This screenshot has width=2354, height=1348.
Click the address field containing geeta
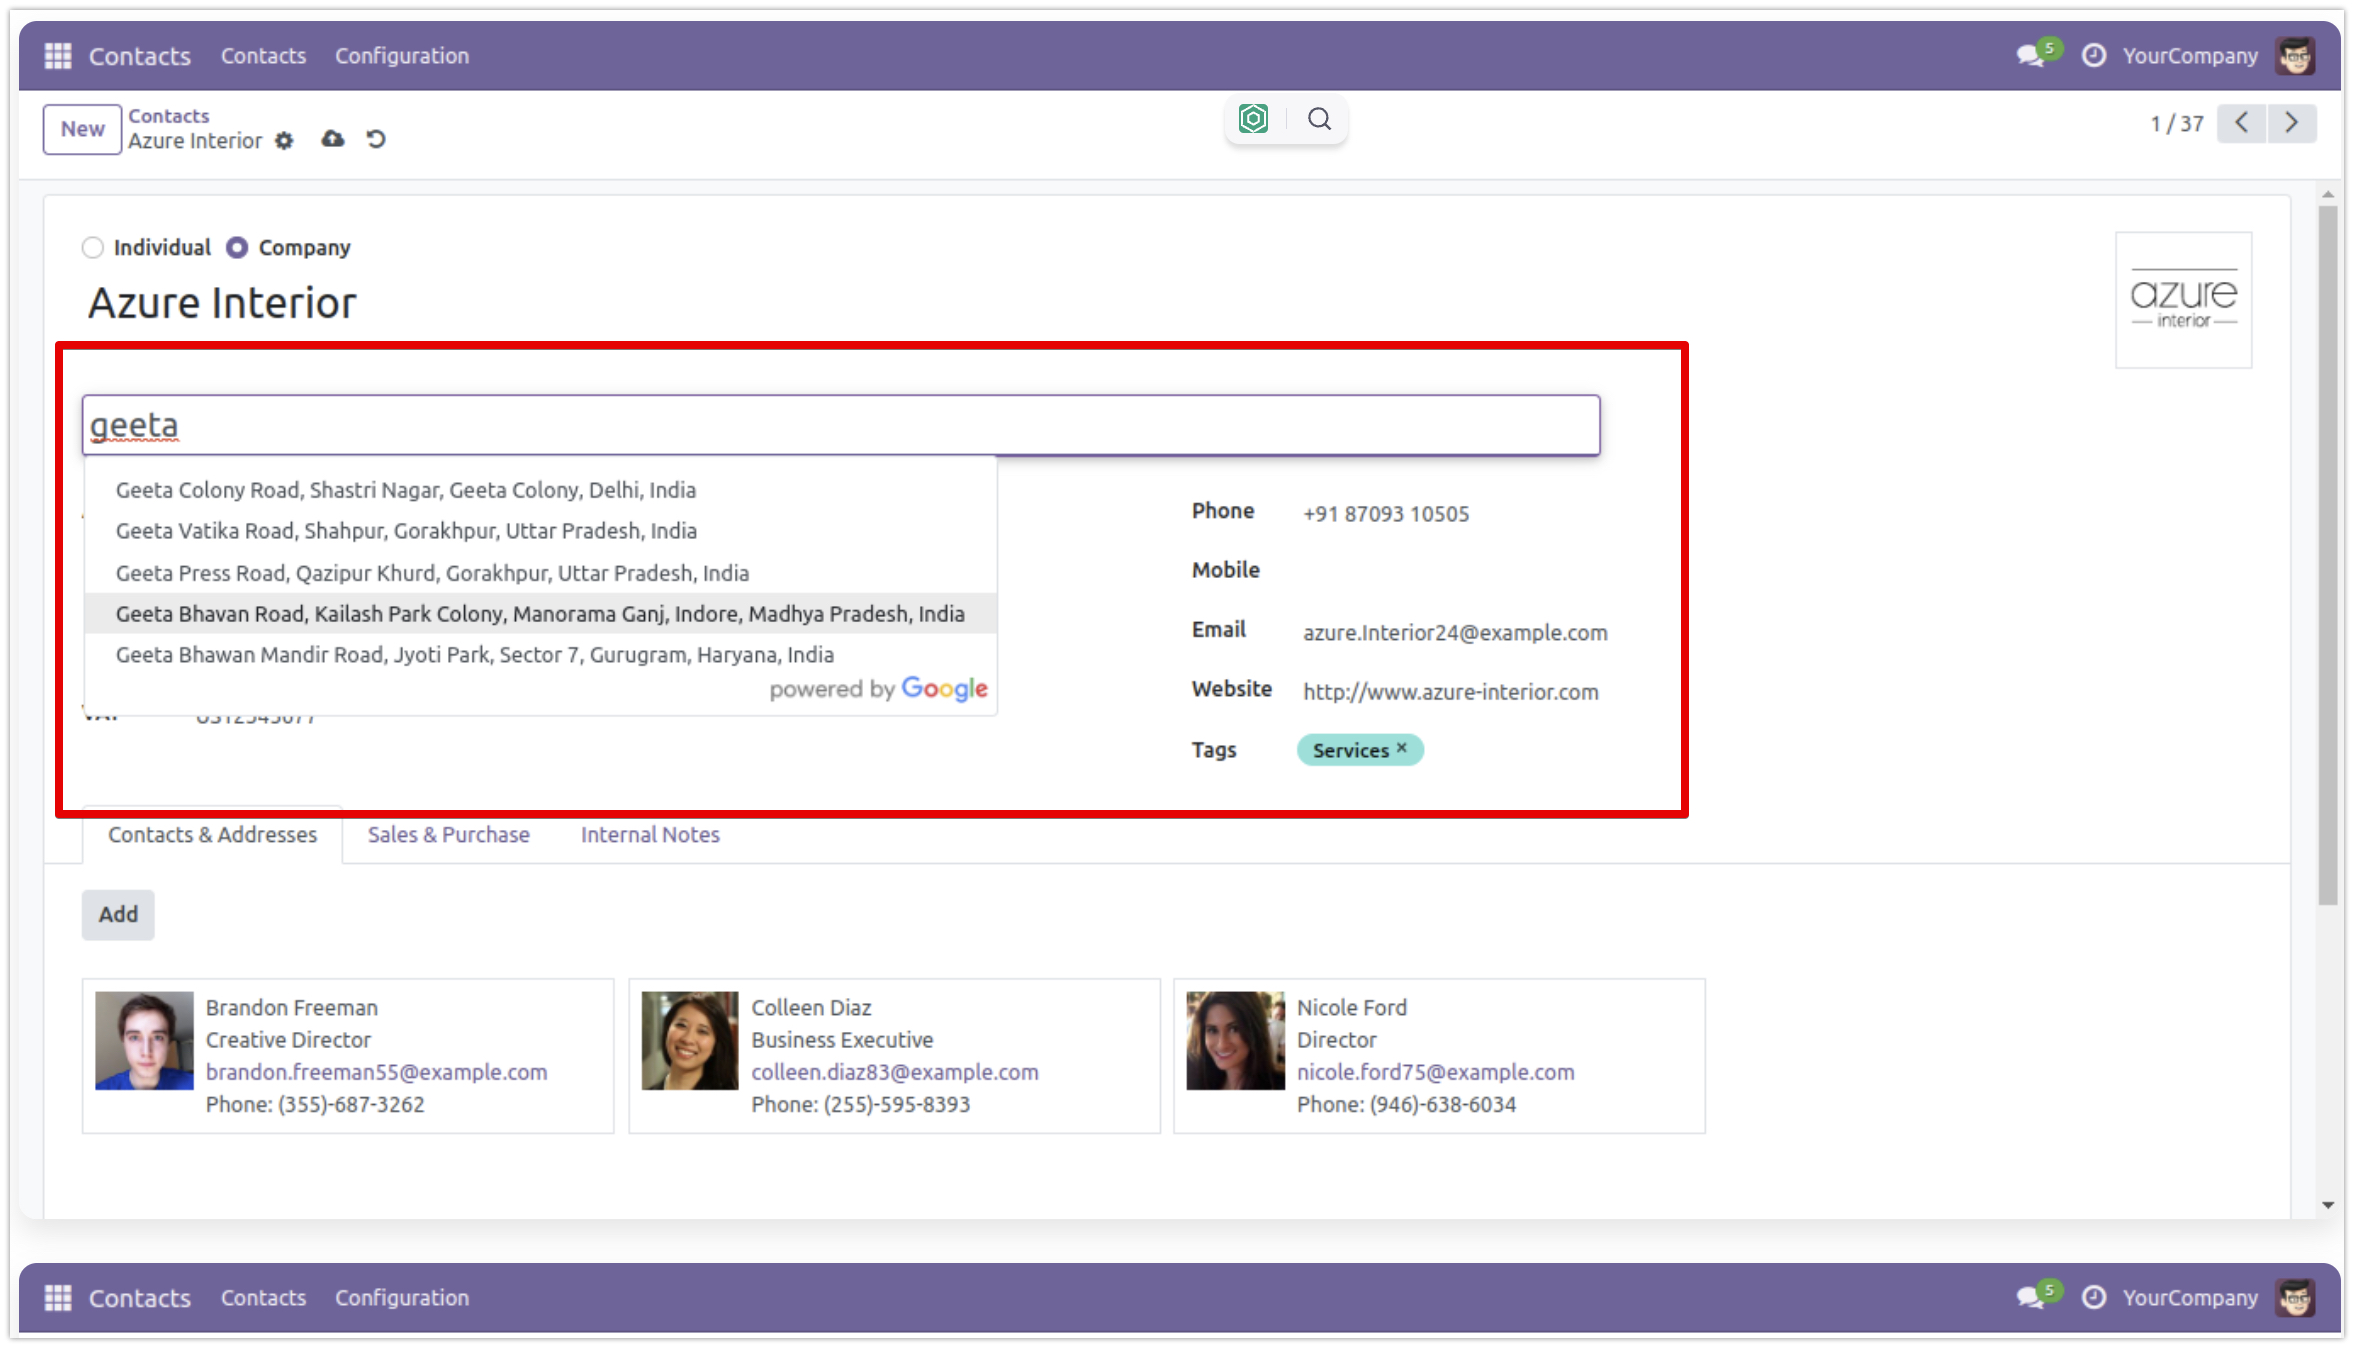[x=841, y=426]
